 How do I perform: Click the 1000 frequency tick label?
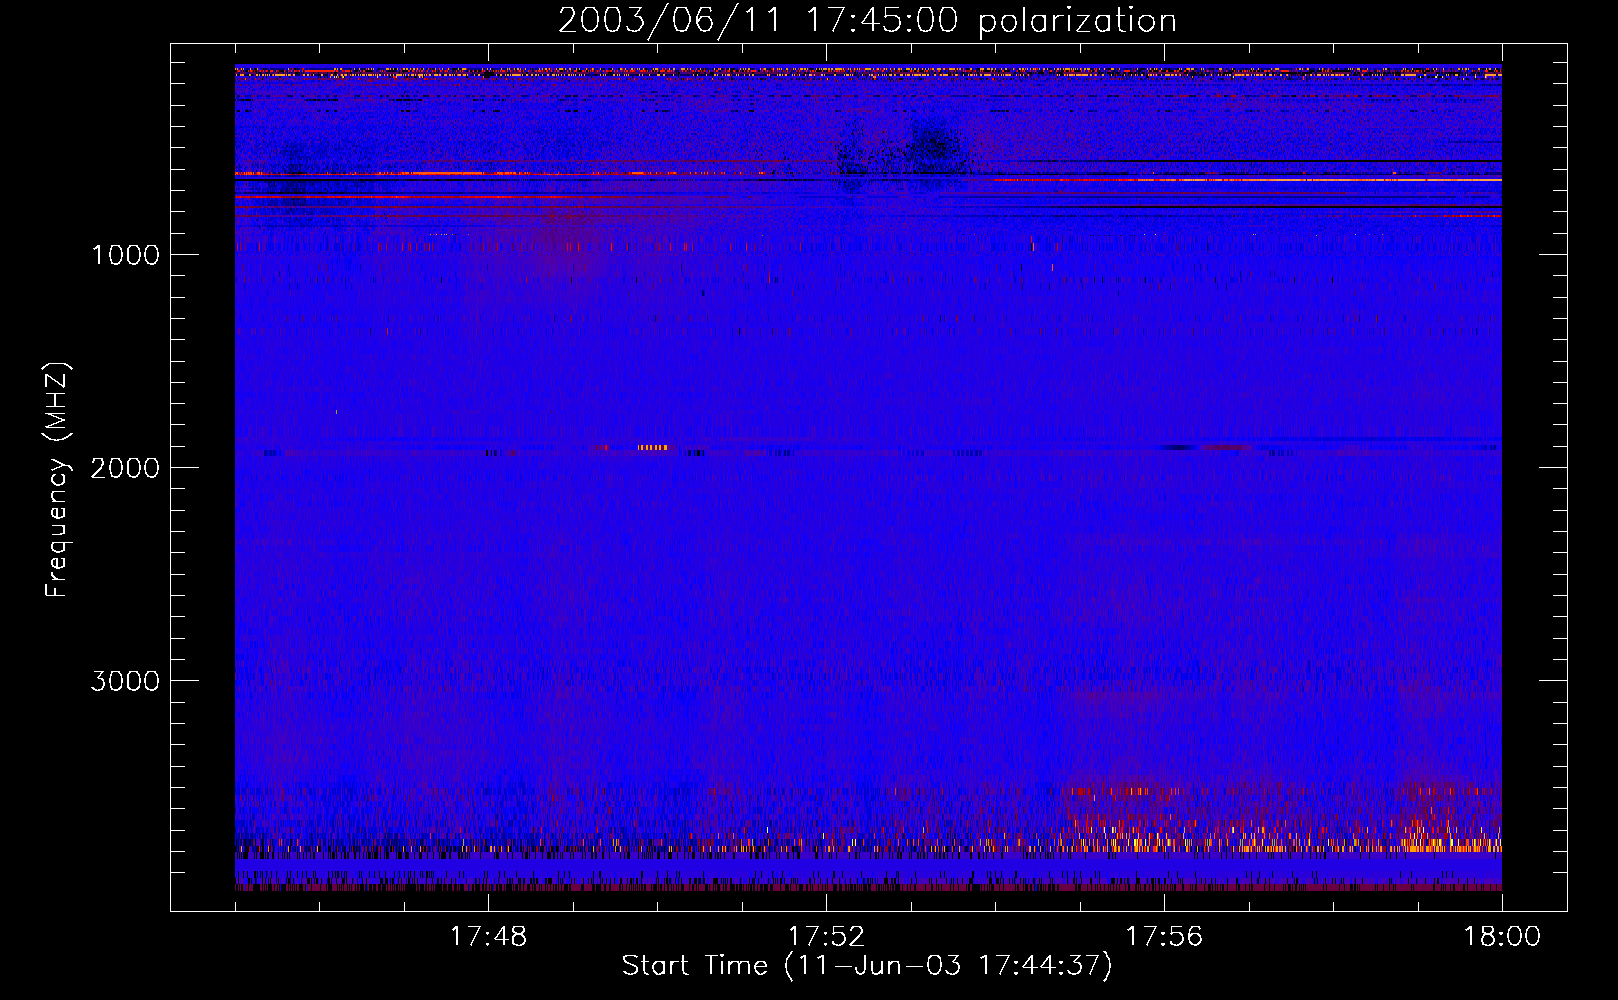125,255
